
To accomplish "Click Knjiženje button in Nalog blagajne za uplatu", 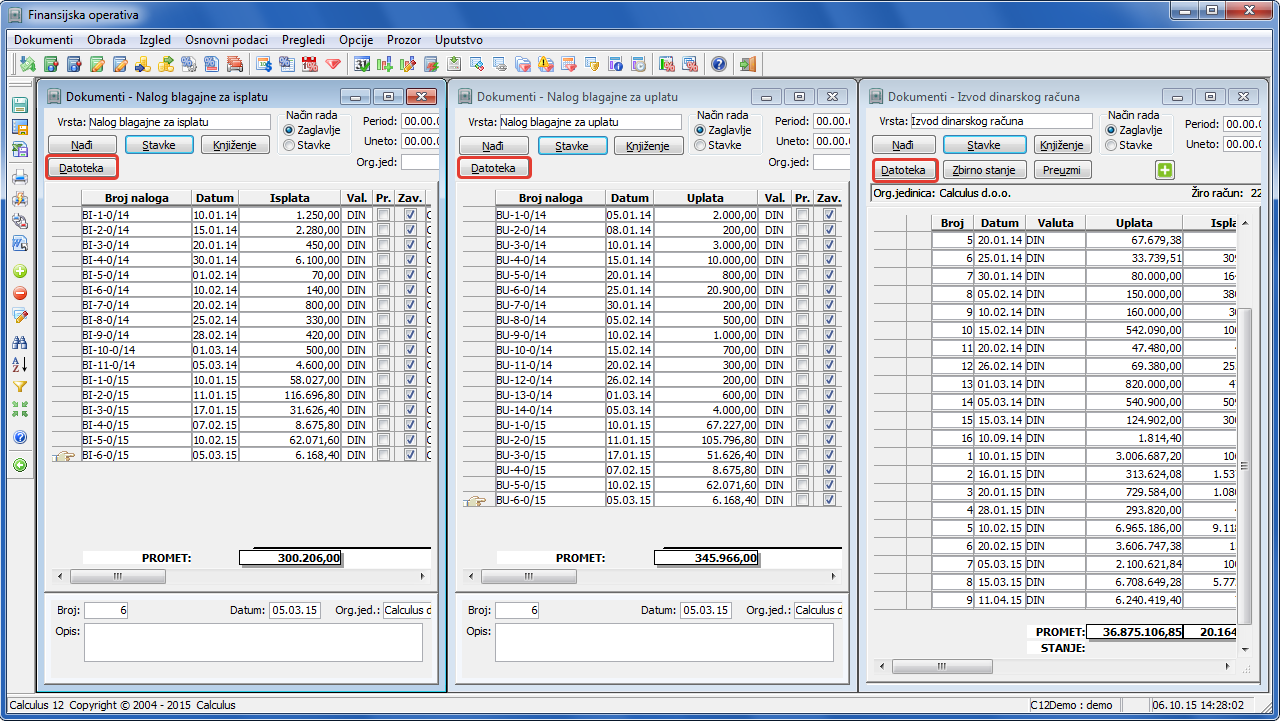I will [x=647, y=145].
